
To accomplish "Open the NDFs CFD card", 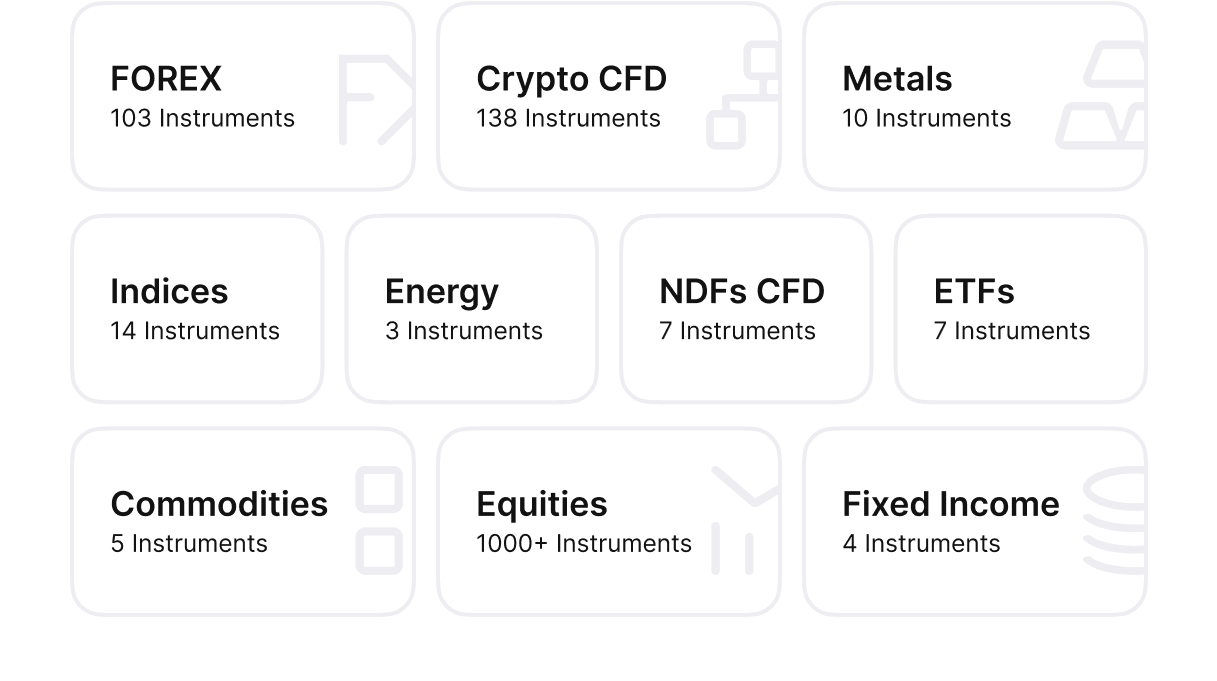I will coord(745,308).
